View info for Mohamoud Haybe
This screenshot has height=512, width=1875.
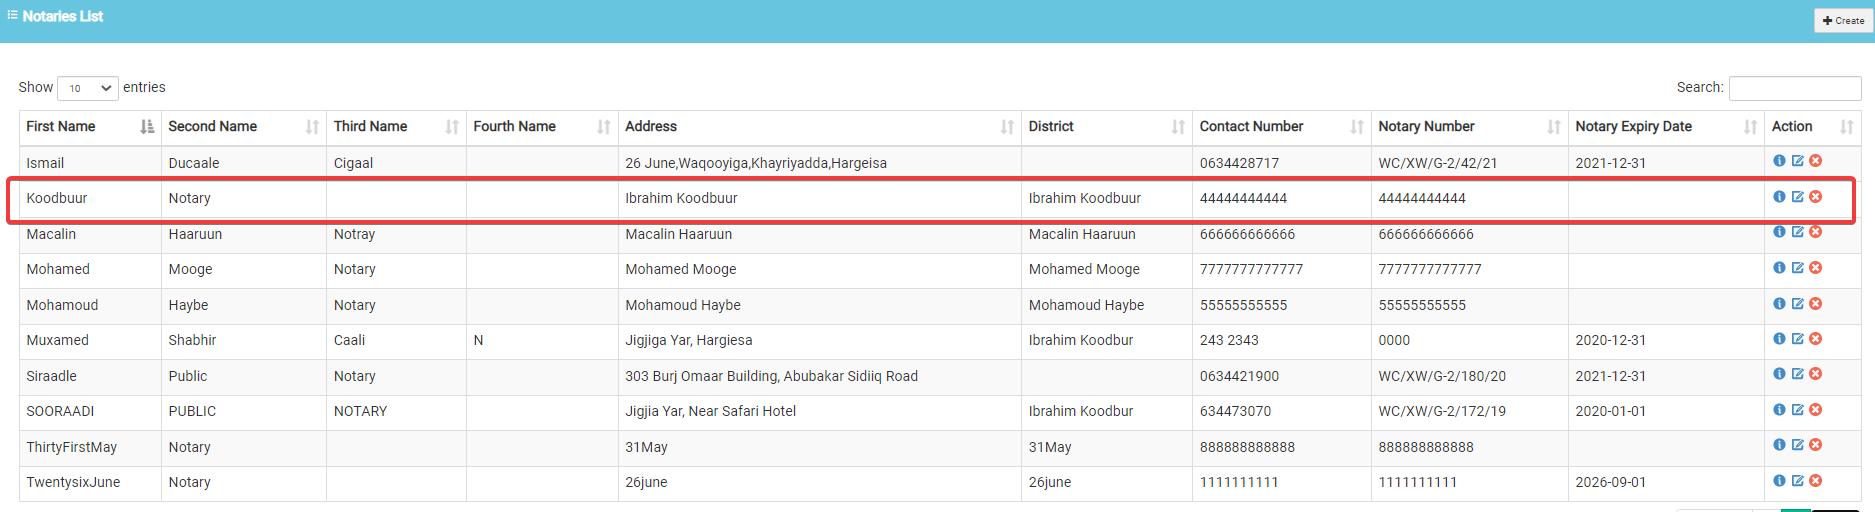pos(1779,304)
